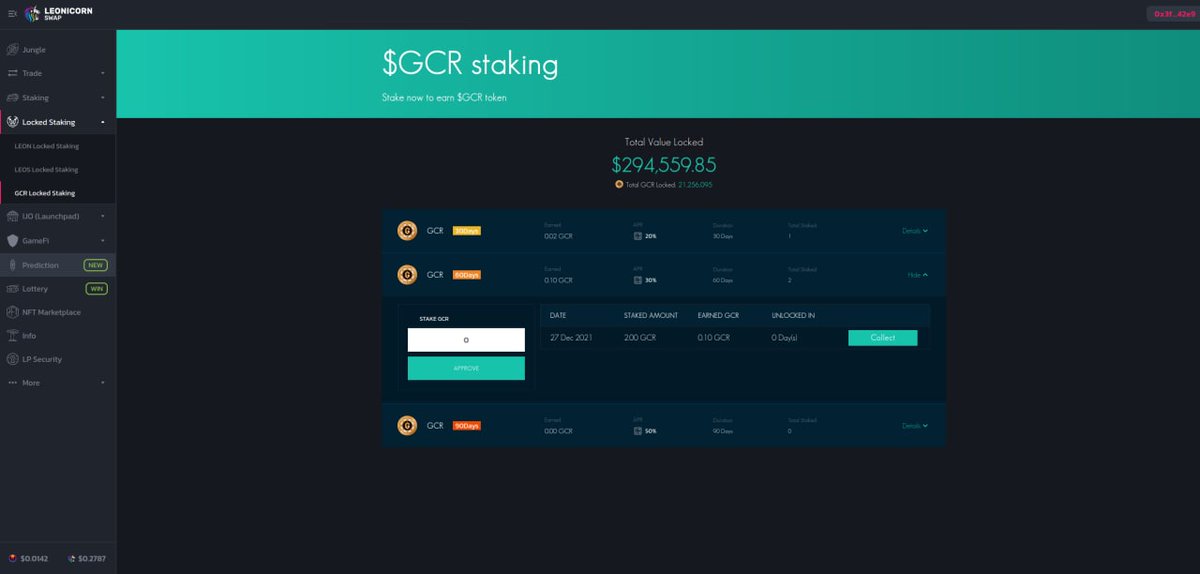Open the APR calculator icon beside 50%

638,431
